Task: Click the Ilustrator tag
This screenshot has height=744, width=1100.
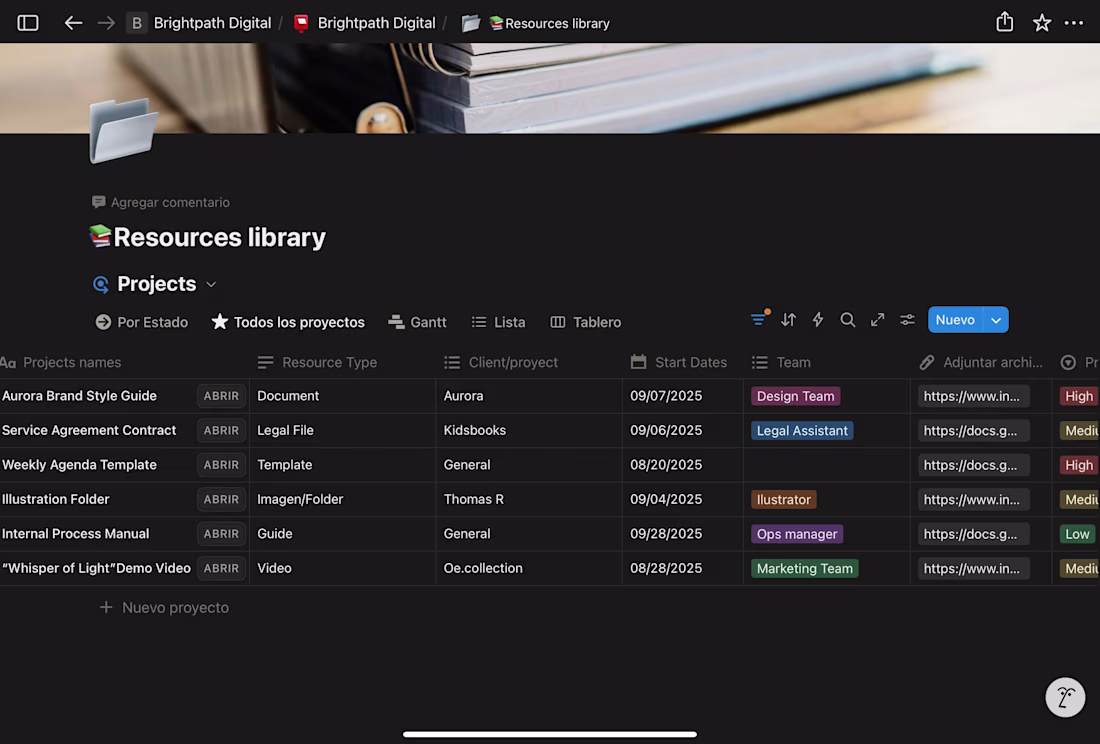Action: click(784, 499)
